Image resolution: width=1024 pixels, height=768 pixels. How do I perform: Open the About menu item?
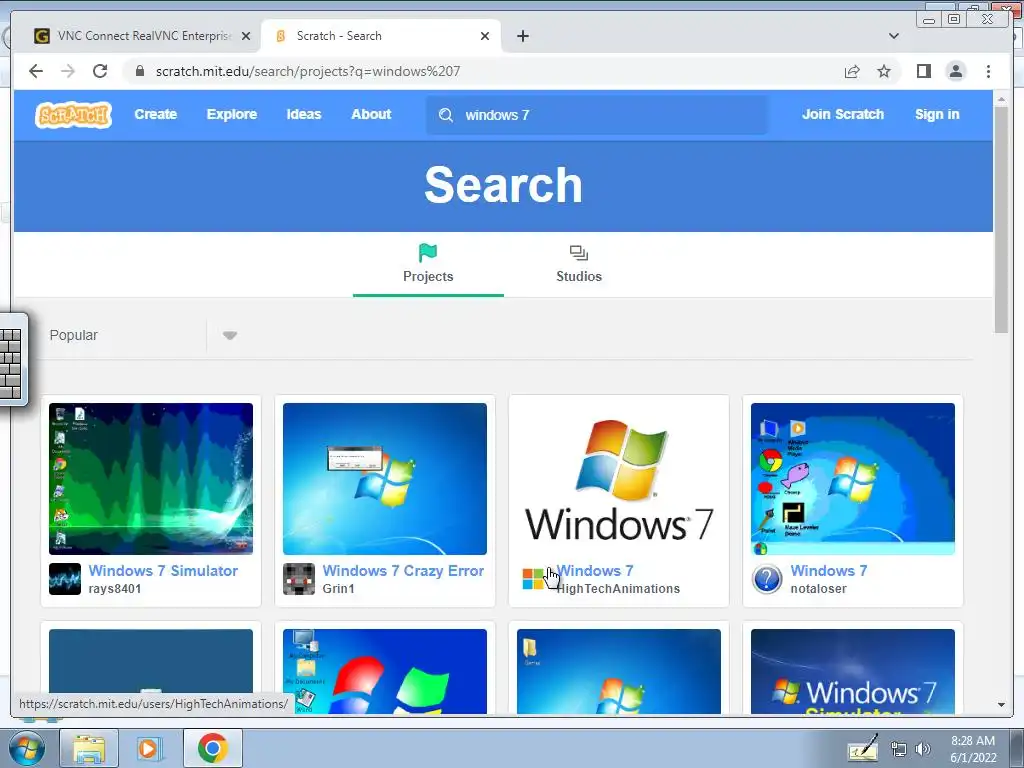coord(371,114)
